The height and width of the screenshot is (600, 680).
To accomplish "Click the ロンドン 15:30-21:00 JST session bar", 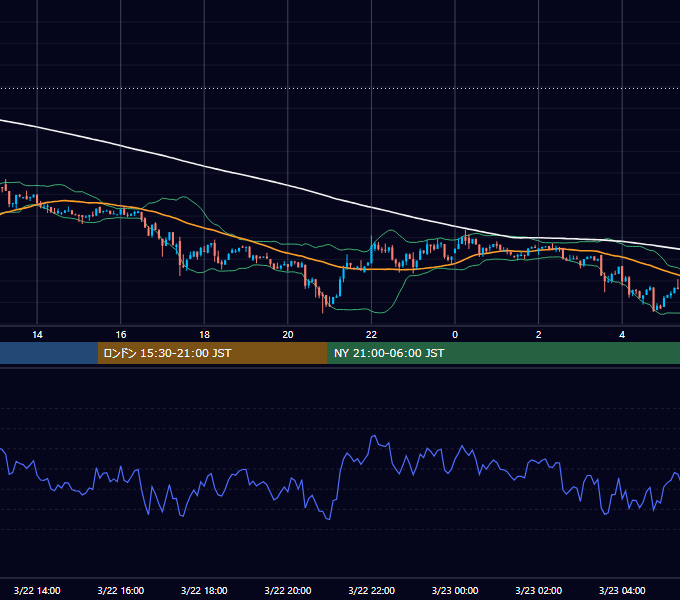I will pyautogui.click(x=212, y=353).
